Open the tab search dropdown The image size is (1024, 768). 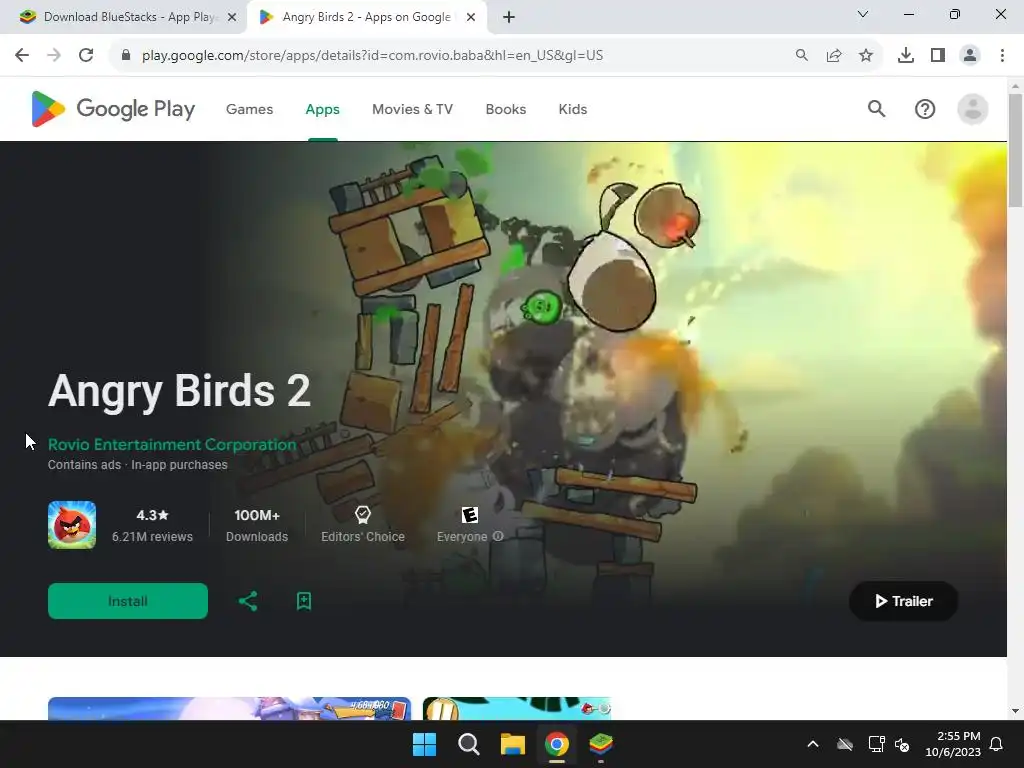[x=863, y=14]
